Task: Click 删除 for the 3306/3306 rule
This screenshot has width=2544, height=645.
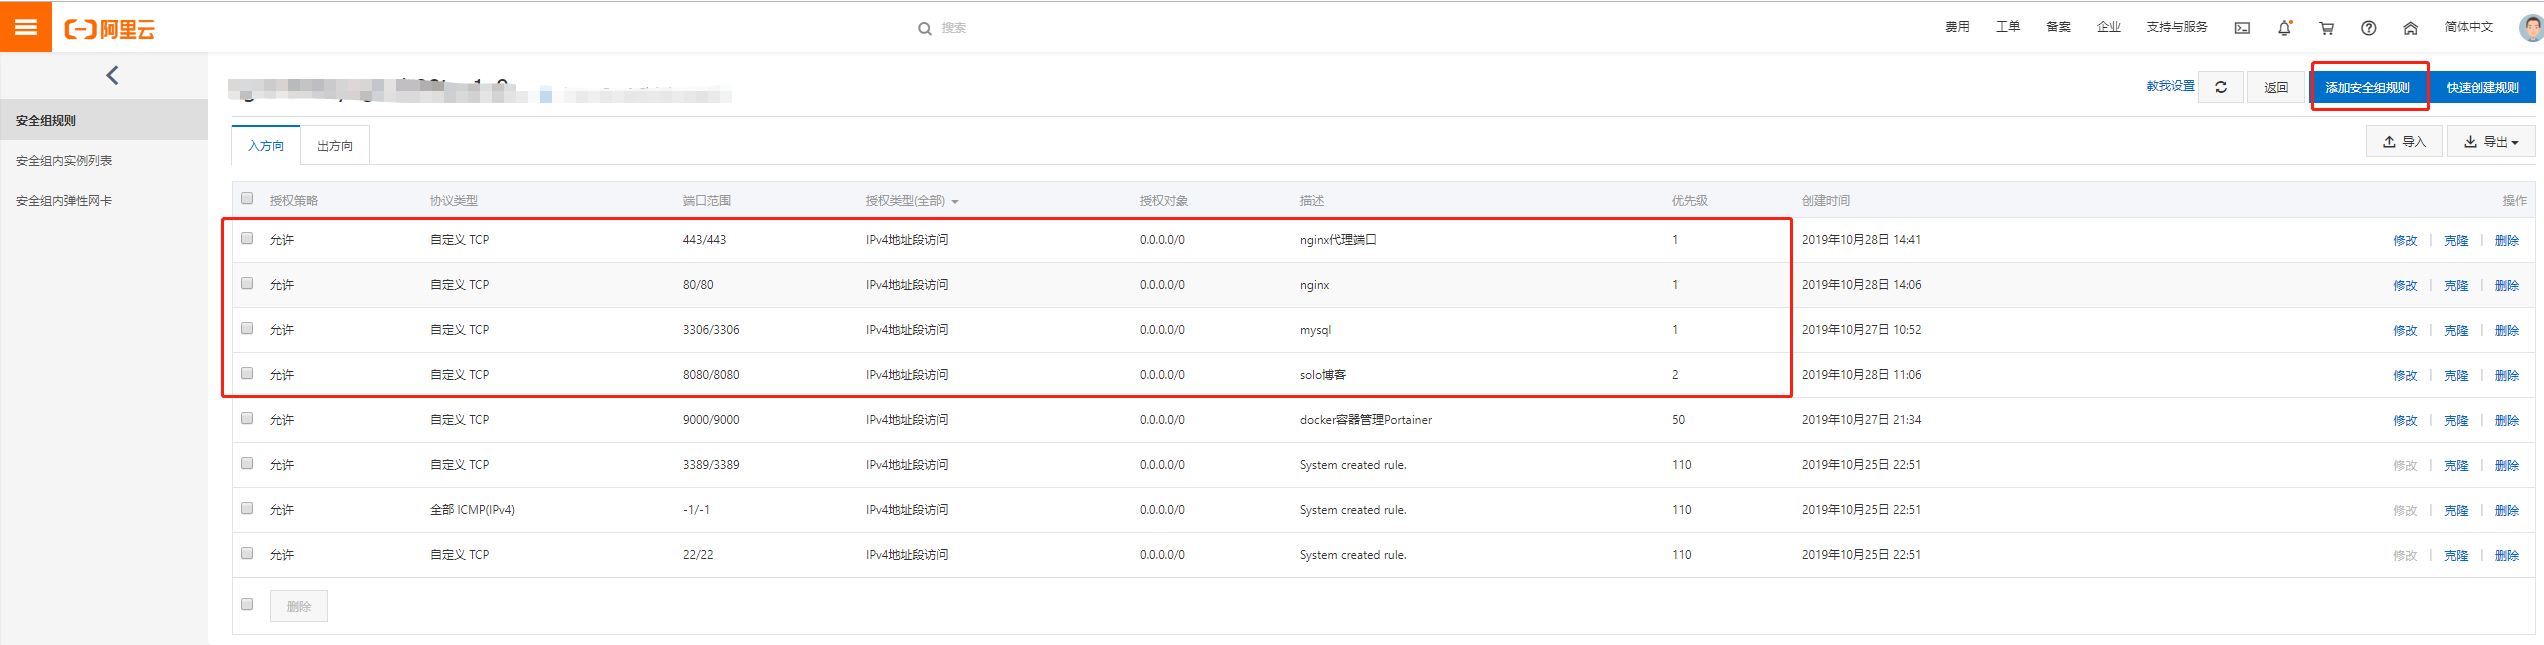Action: tap(2506, 331)
